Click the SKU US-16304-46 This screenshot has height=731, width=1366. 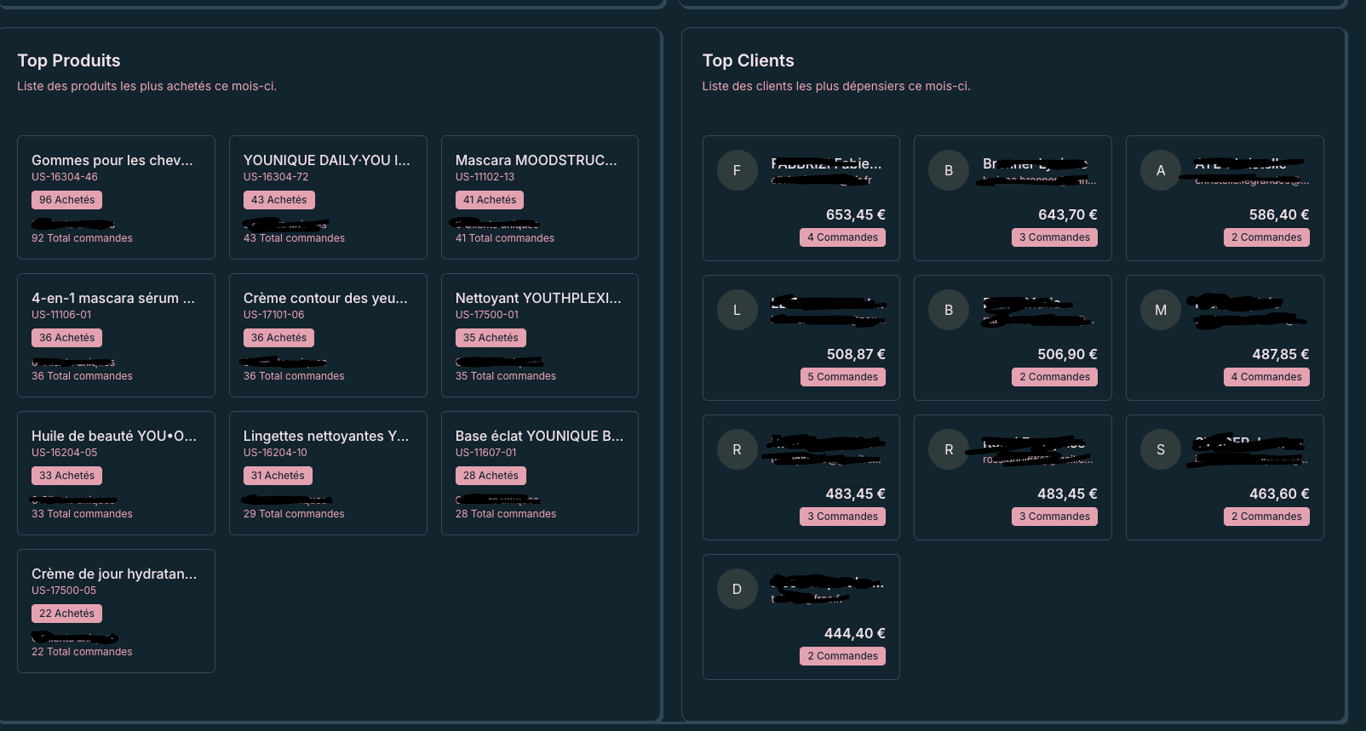tap(65, 177)
